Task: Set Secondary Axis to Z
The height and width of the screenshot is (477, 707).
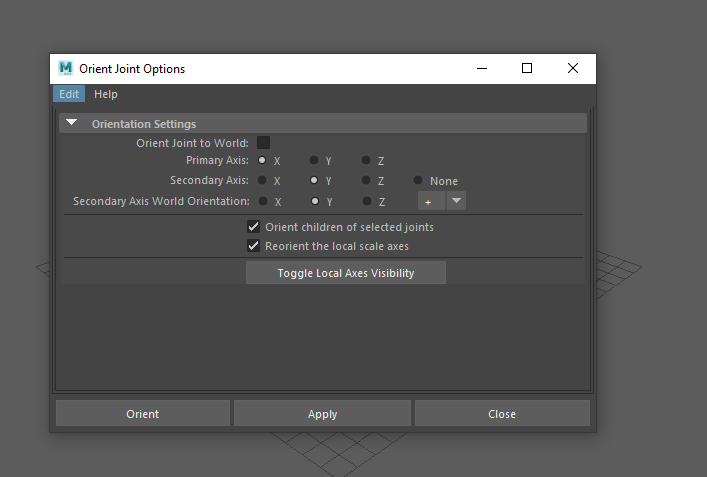Action: coord(366,181)
